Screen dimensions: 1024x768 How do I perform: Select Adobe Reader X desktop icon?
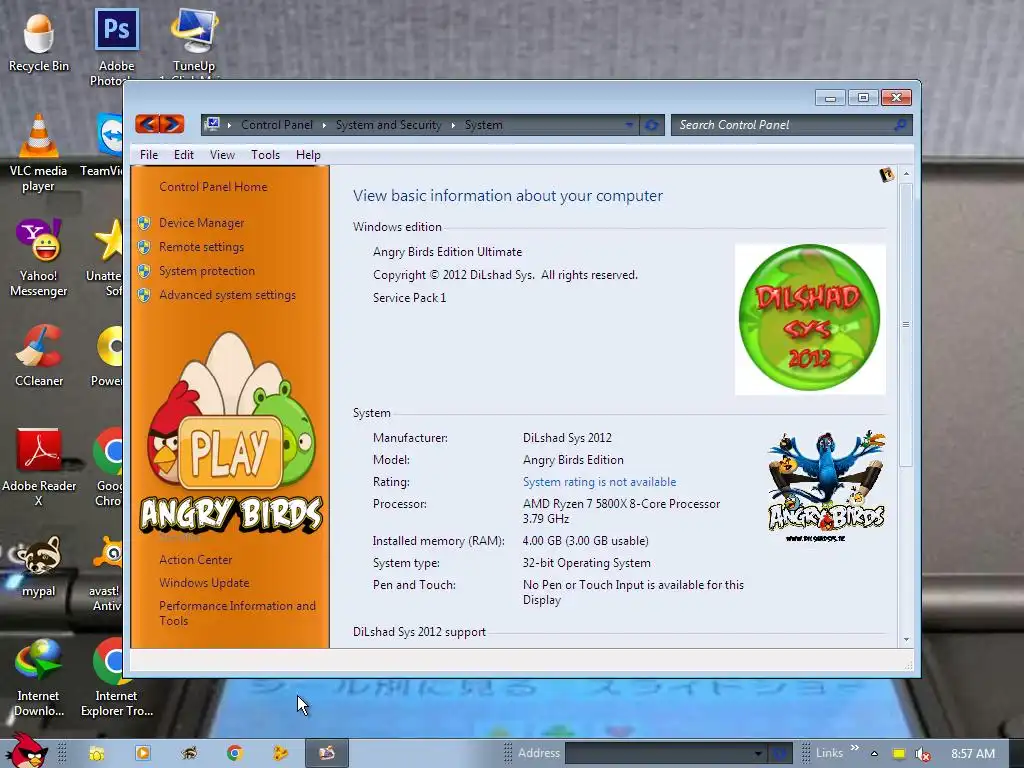pyautogui.click(x=39, y=468)
